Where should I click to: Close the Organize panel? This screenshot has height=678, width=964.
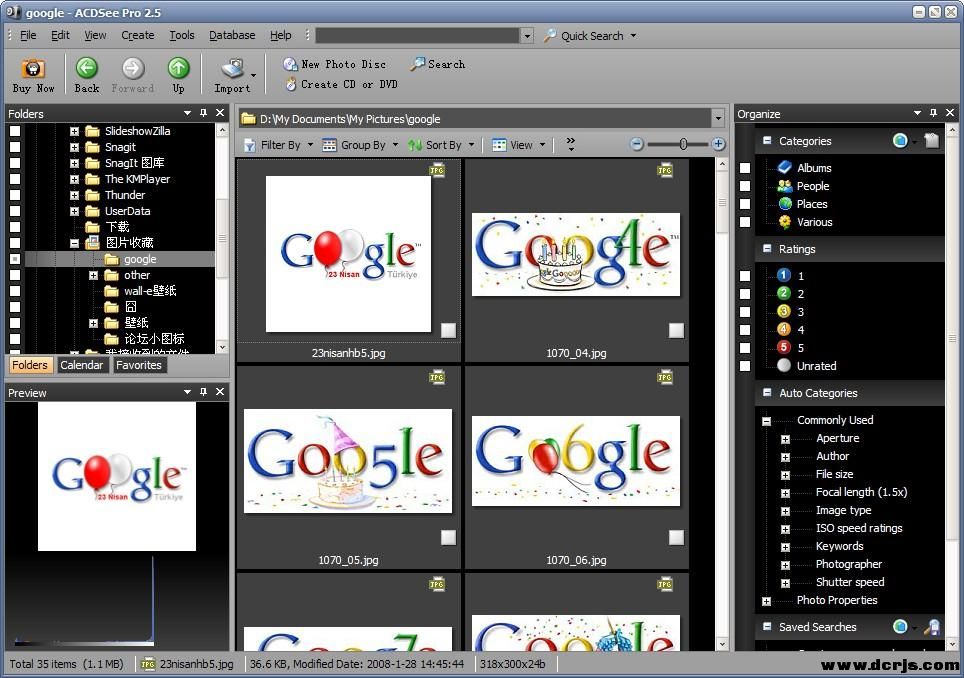coord(950,113)
